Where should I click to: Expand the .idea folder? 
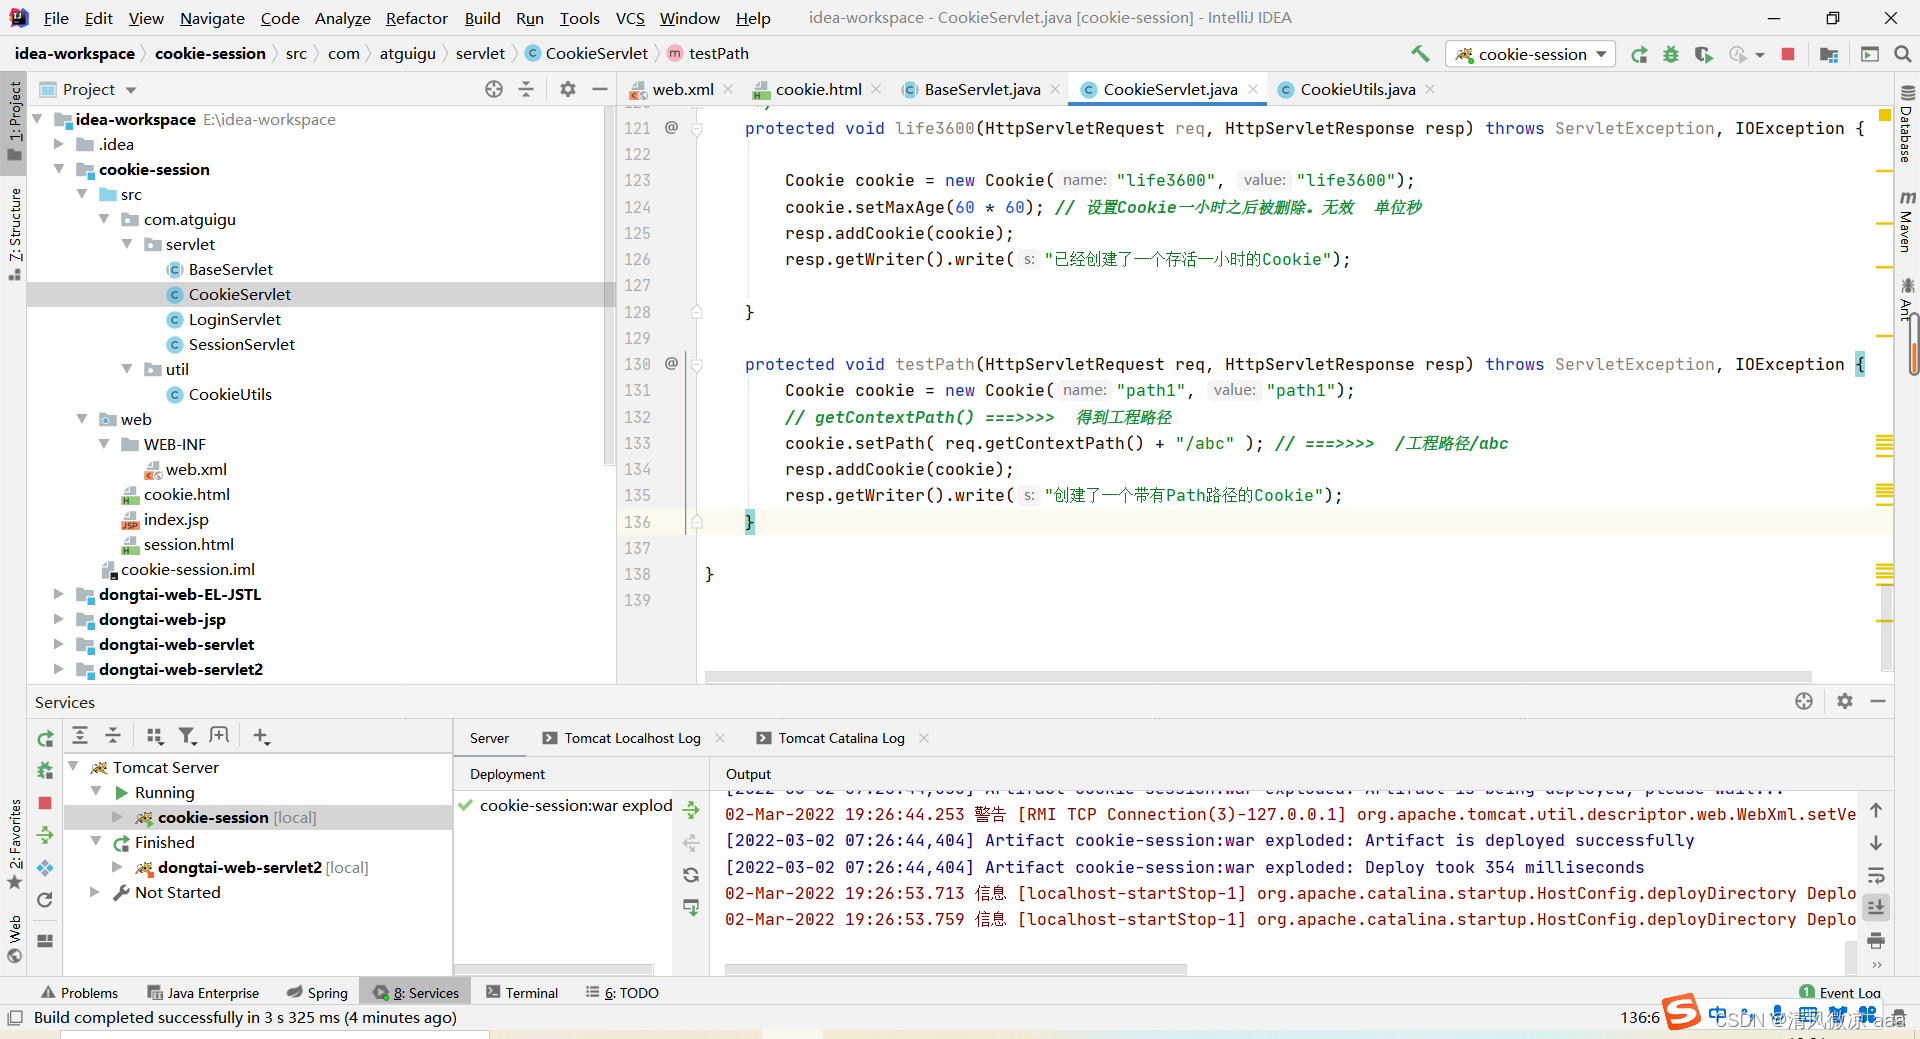coord(59,144)
